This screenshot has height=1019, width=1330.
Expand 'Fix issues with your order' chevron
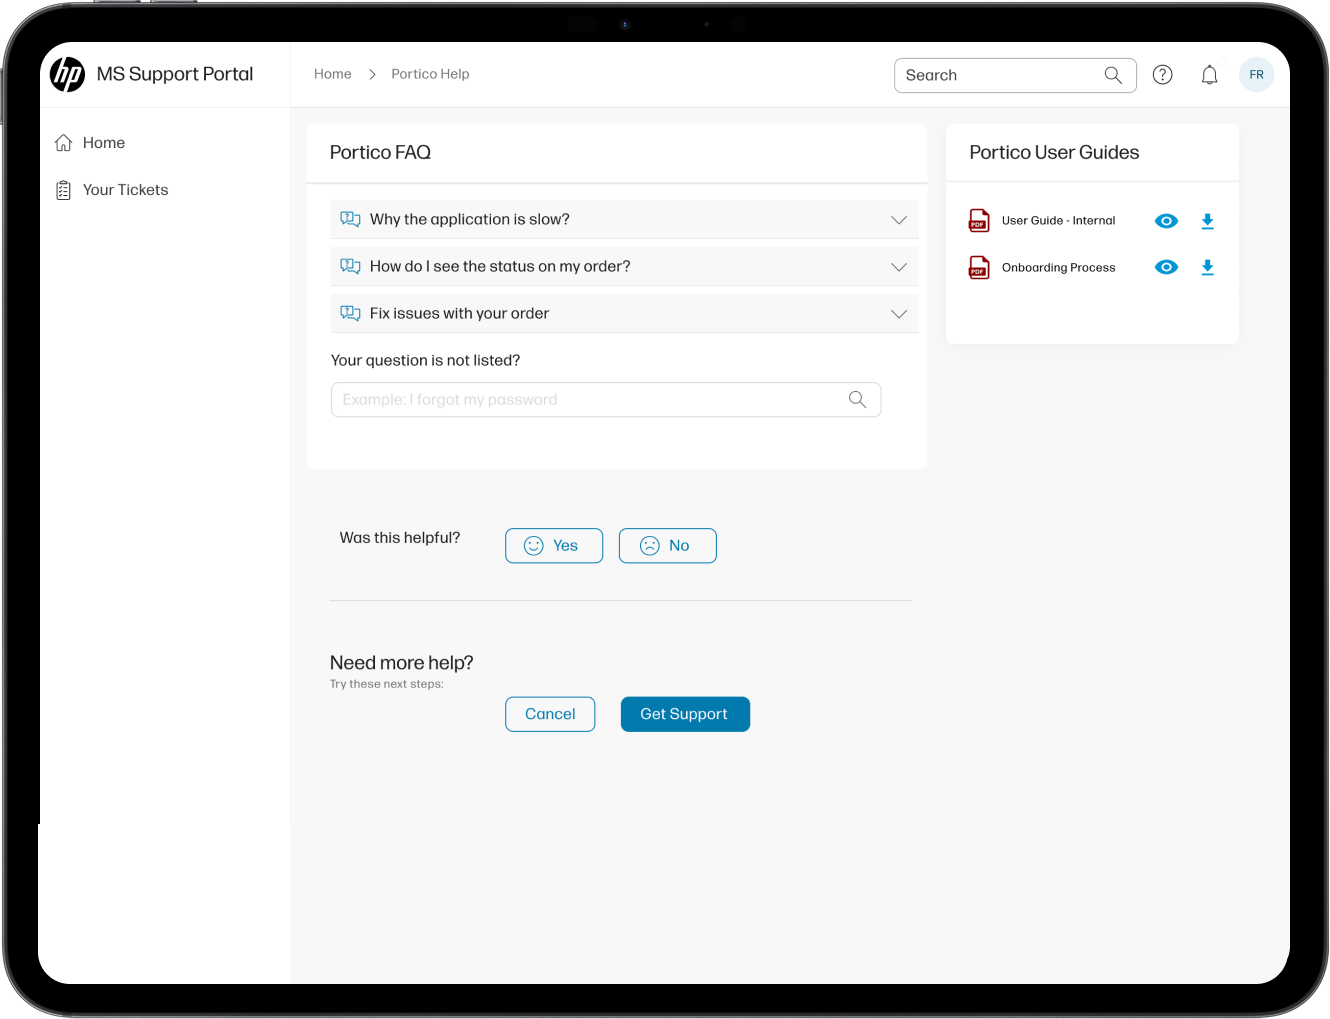[x=899, y=314]
